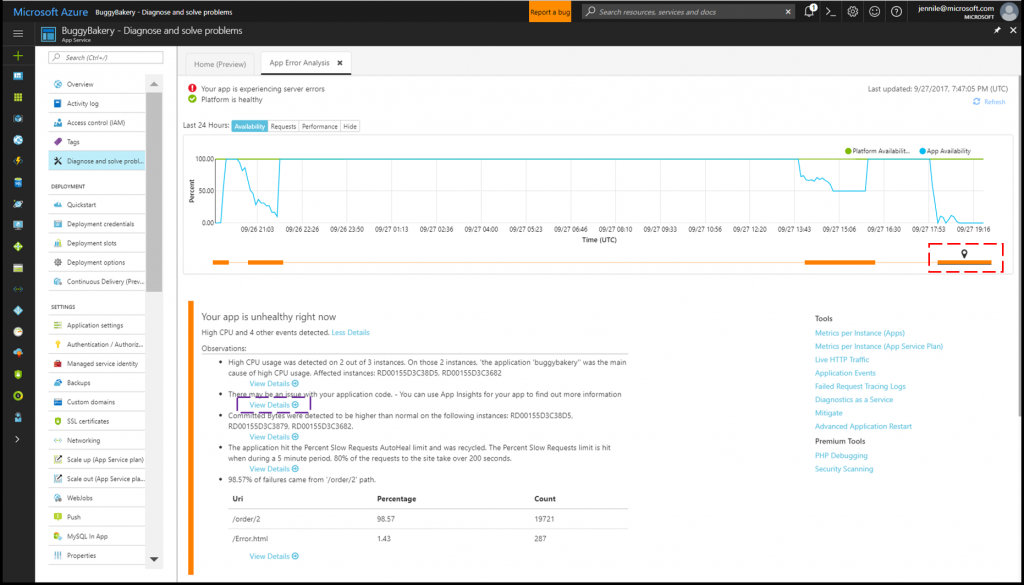Pin this blade with the pin icon
Image resolution: width=1024 pixels, height=585 pixels.
997,31
